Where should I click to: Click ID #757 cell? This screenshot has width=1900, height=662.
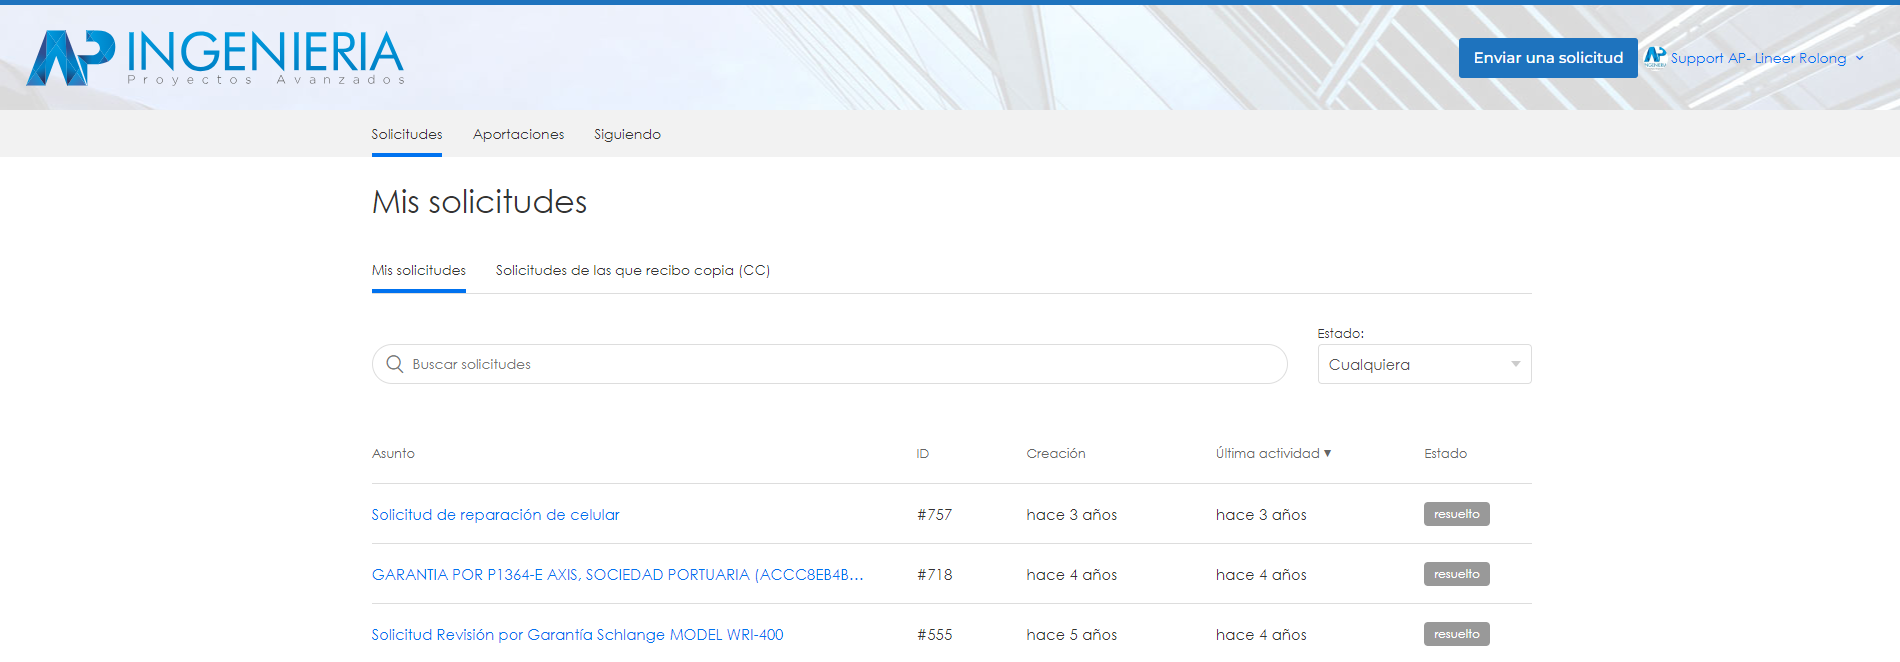935,514
